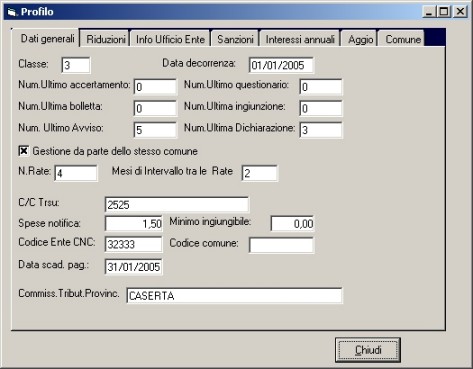Select the Num. Ultimo Avviso field
473x369 pixels.
[155, 130]
